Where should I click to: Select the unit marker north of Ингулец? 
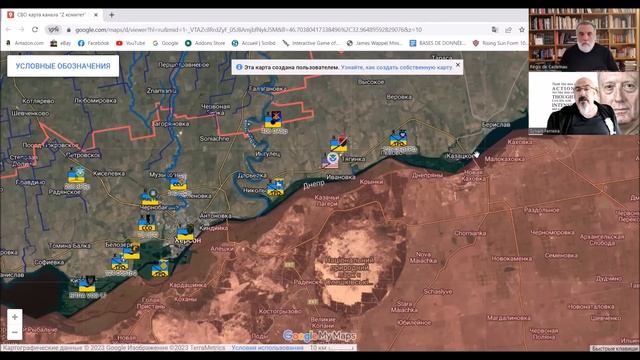click(x=273, y=120)
